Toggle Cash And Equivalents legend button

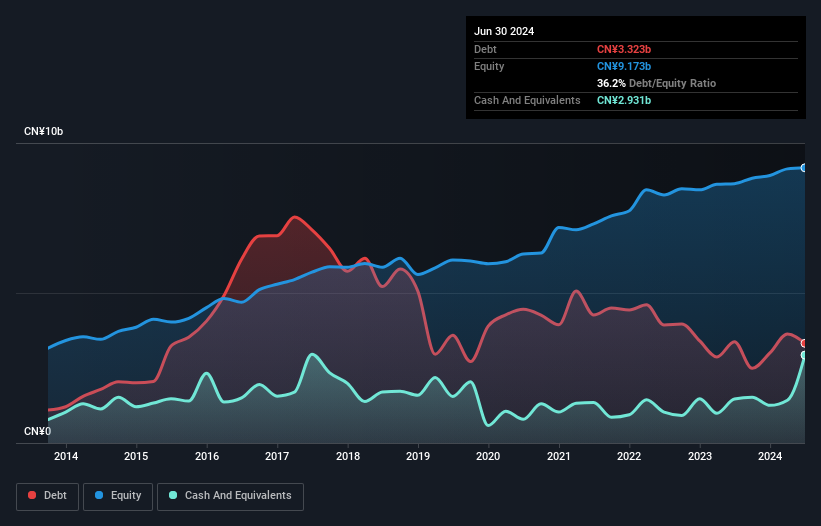230,496
